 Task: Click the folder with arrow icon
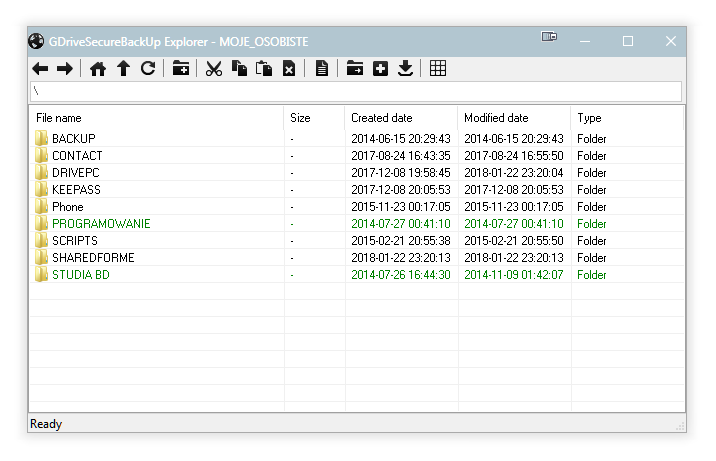(355, 68)
